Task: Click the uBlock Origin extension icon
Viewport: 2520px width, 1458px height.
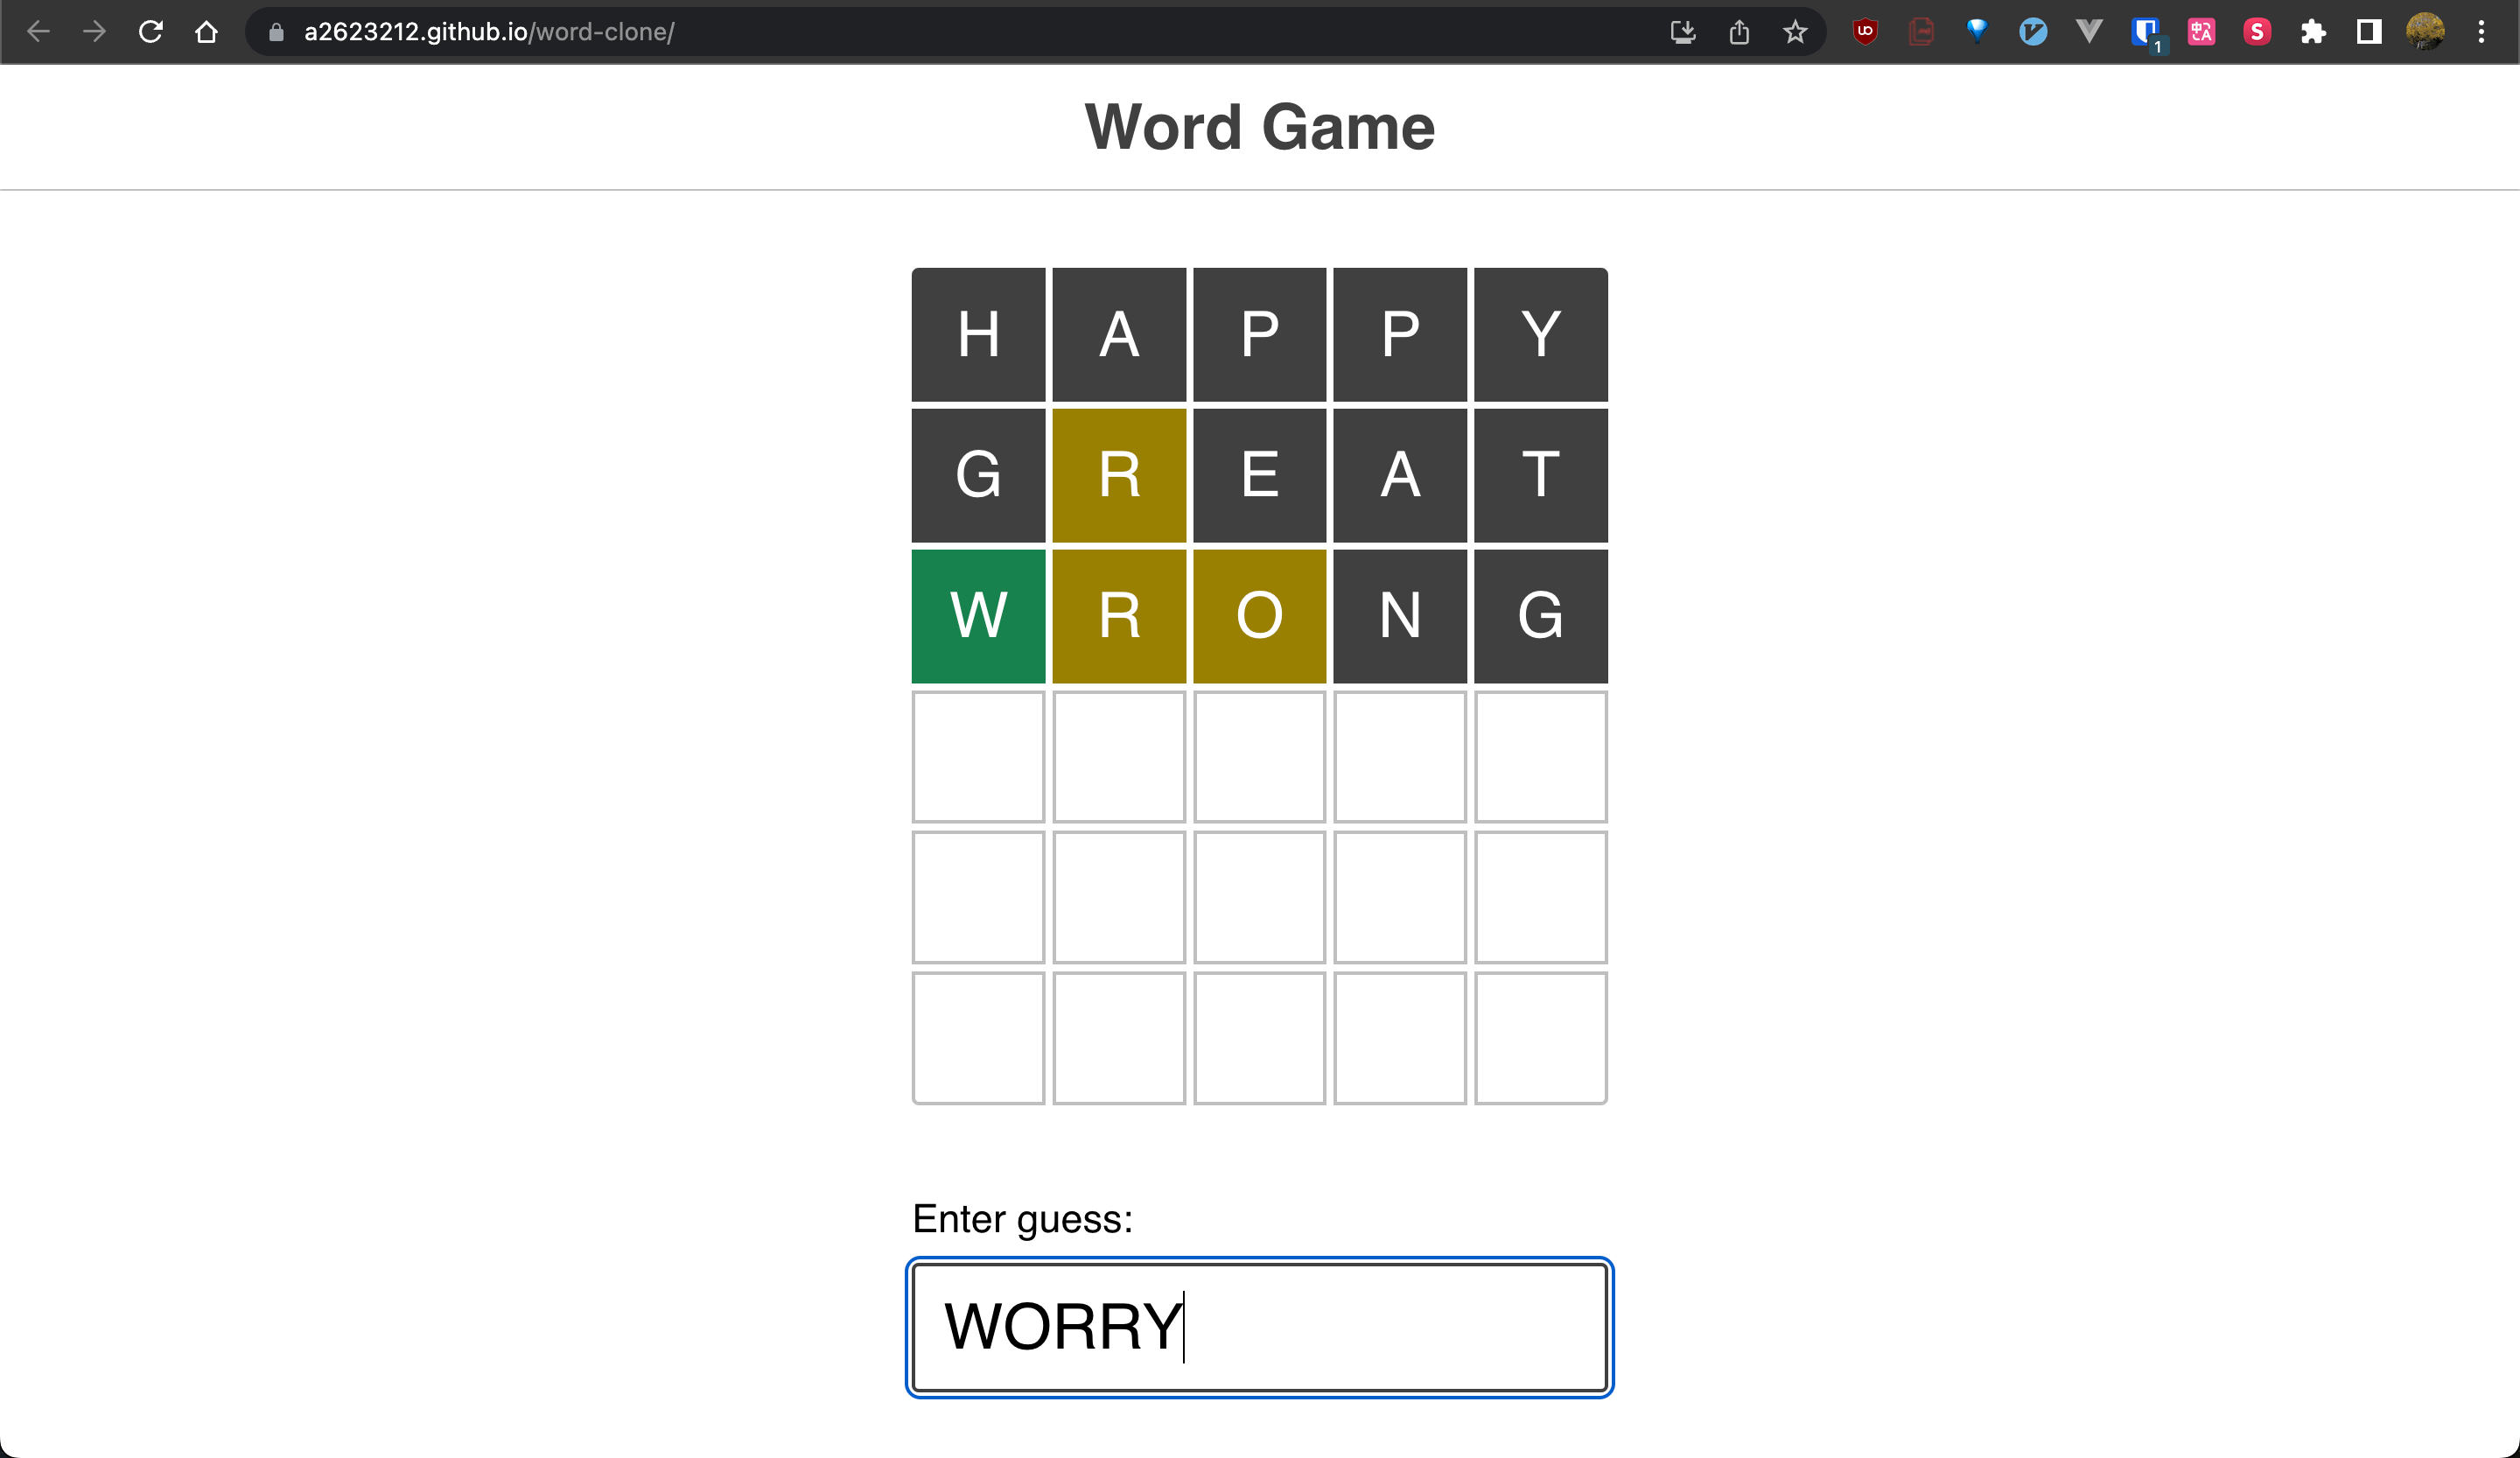Action: point(1865,32)
